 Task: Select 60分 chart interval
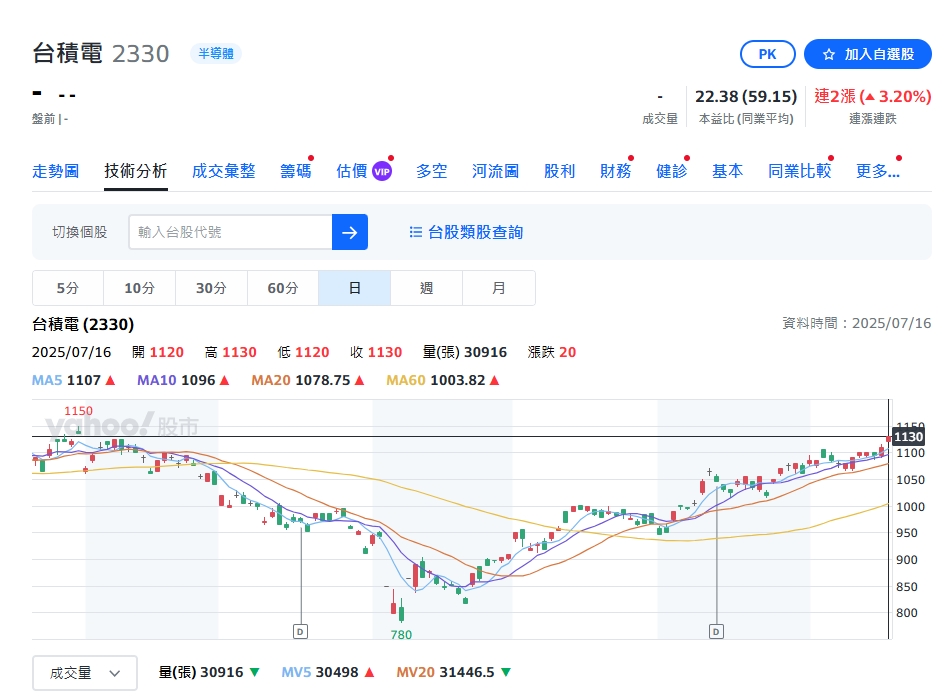[x=283, y=288]
